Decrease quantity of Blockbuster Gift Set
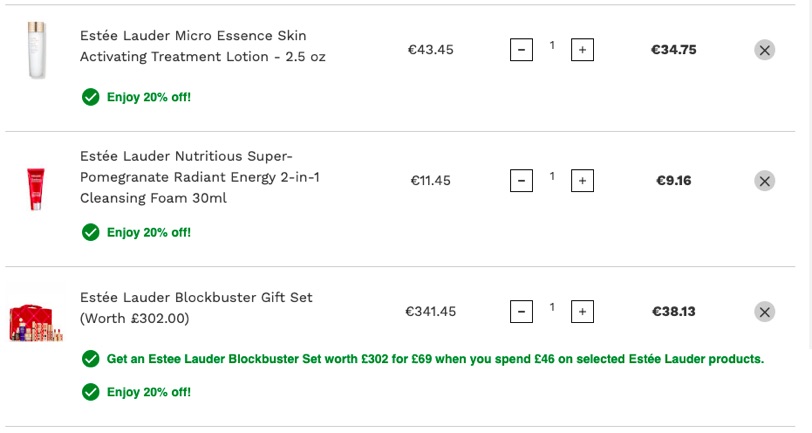Screen dimensions: 812x433 click(521, 312)
